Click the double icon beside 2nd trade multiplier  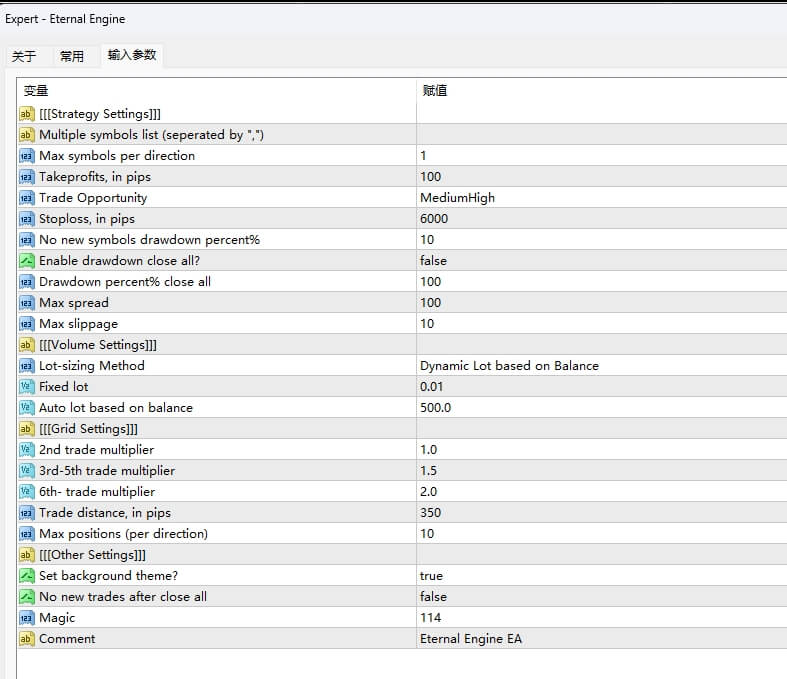pyautogui.click(x=27, y=450)
